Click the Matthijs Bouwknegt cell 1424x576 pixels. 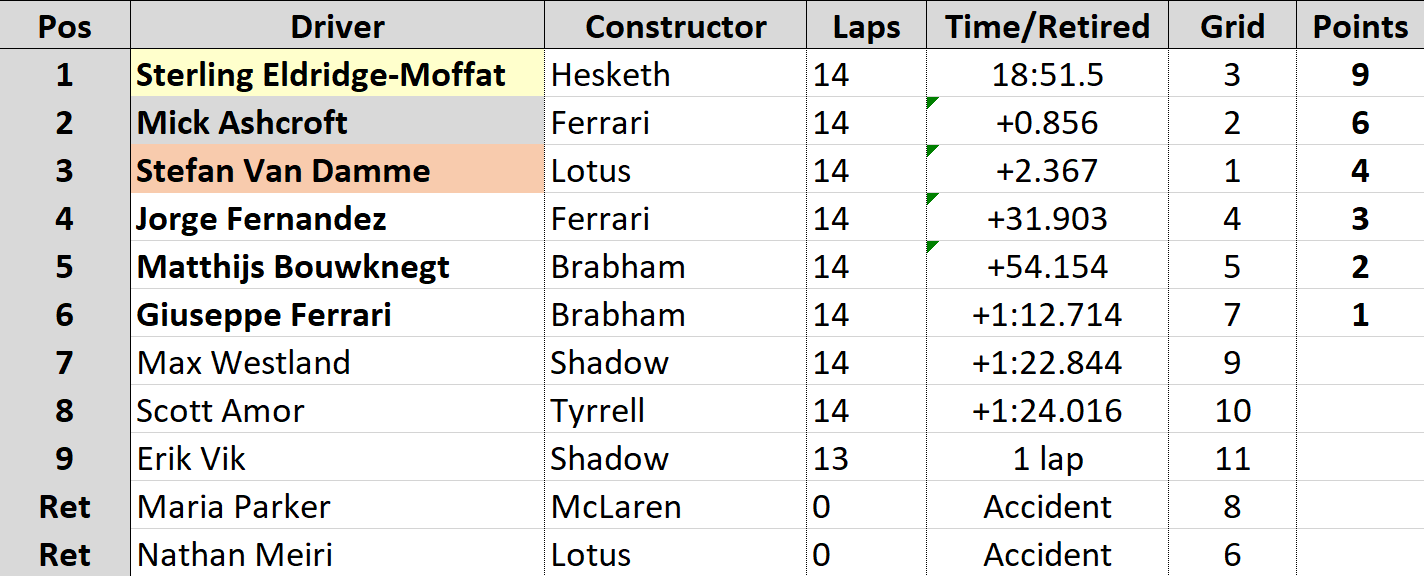click(337, 267)
